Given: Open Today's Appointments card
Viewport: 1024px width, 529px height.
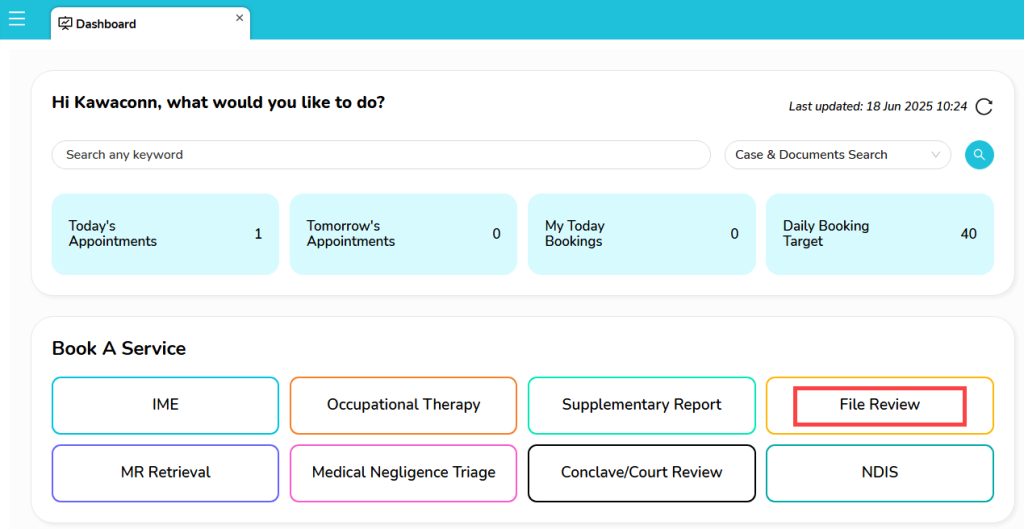Looking at the screenshot, I should (165, 234).
